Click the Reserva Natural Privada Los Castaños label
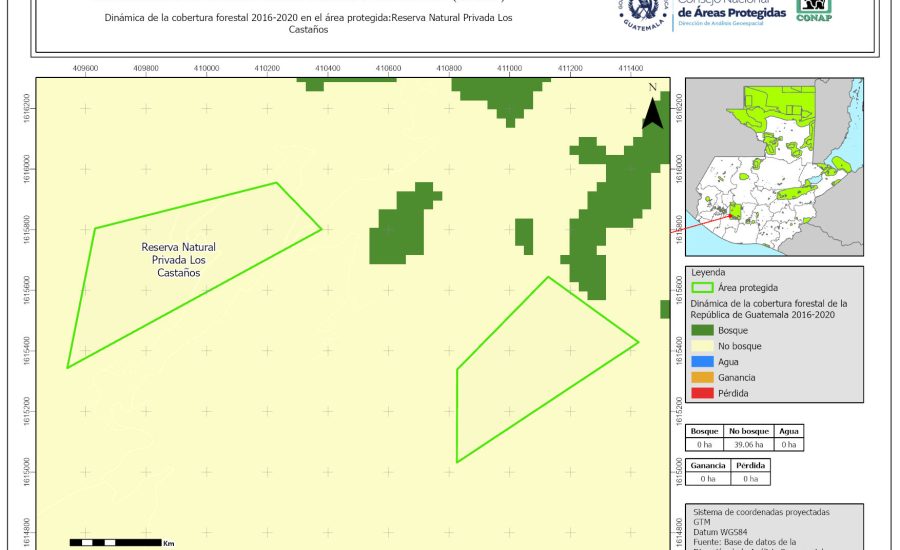This screenshot has width=900, height=550. coord(178,259)
